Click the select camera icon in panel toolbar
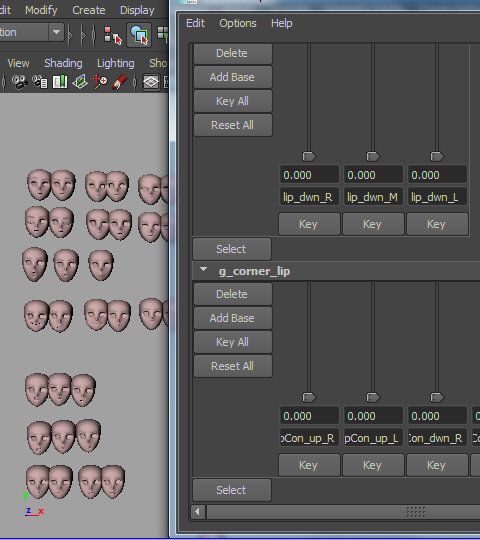Image resolution: width=480 pixels, height=540 pixels. (x=20, y=82)
